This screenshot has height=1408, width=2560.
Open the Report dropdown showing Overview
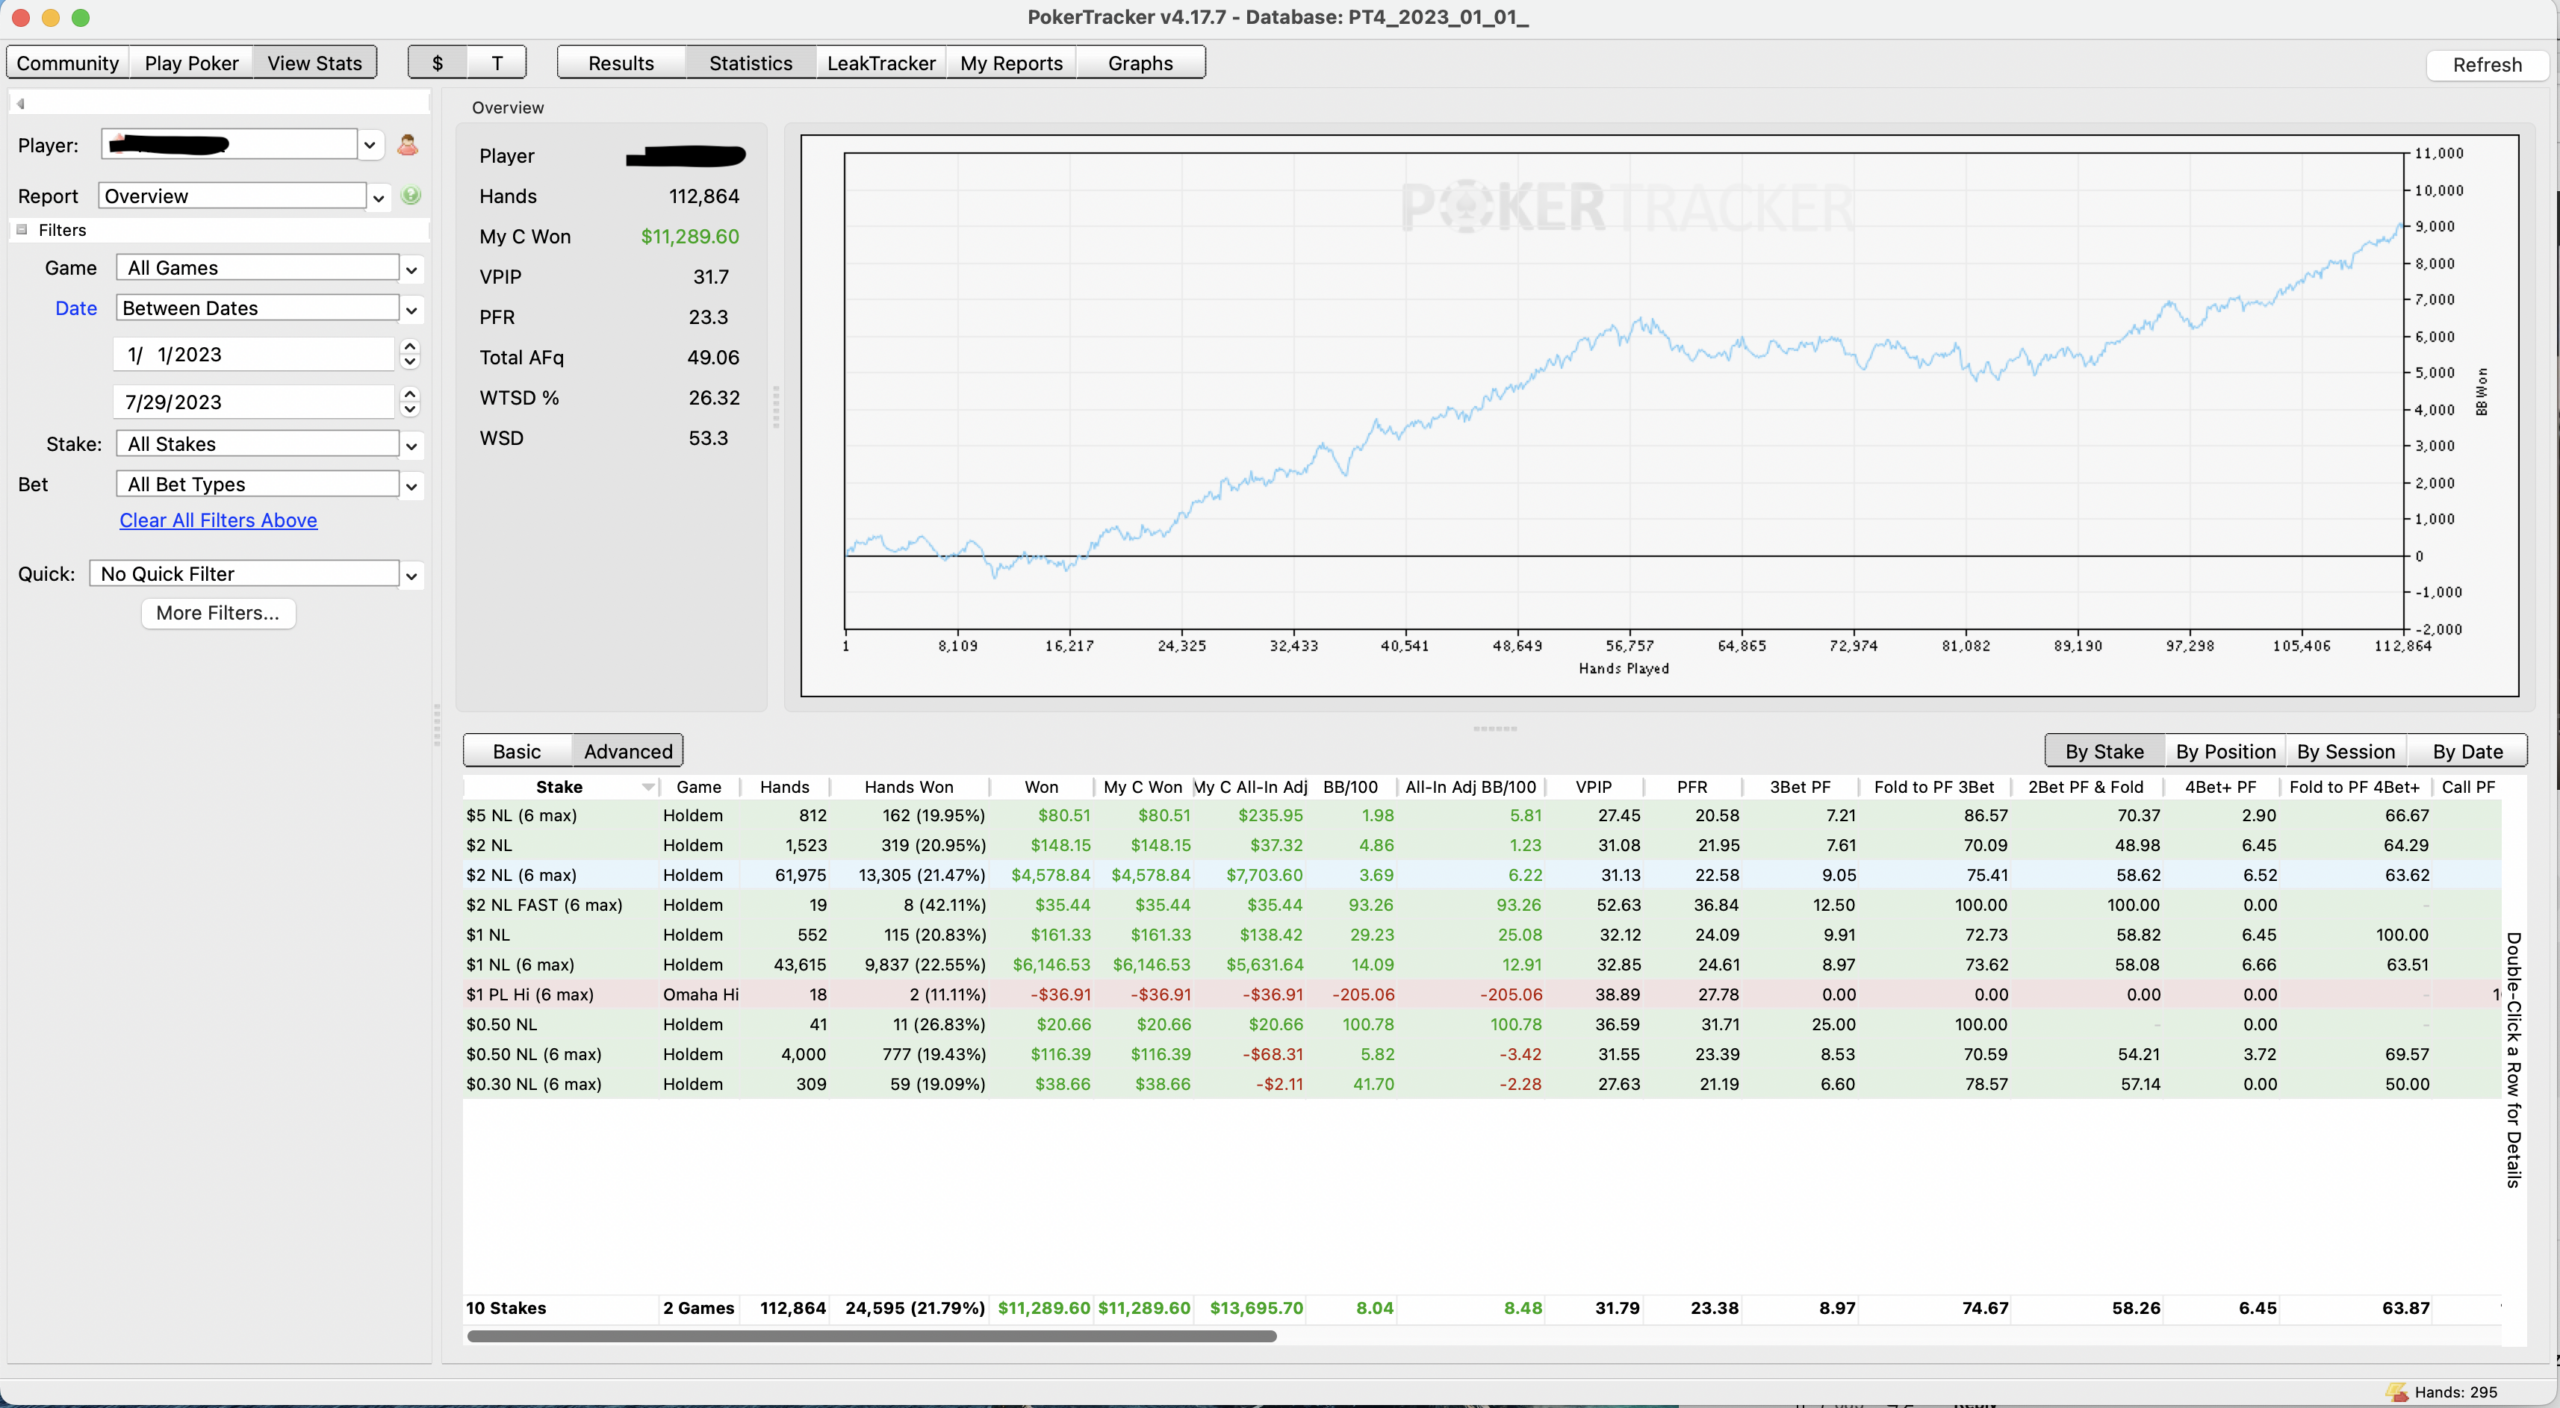coord(378,197)
